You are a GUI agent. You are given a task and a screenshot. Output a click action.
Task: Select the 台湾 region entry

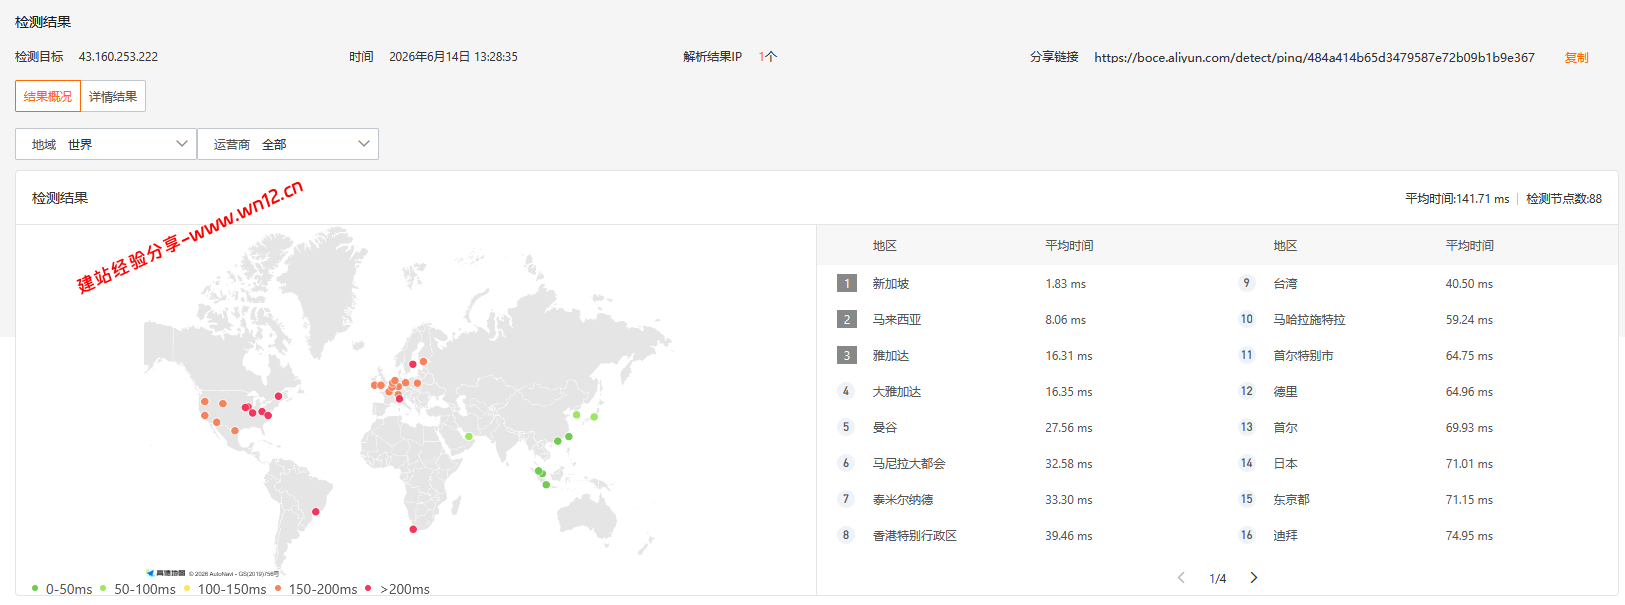(x=1285, y=284)
